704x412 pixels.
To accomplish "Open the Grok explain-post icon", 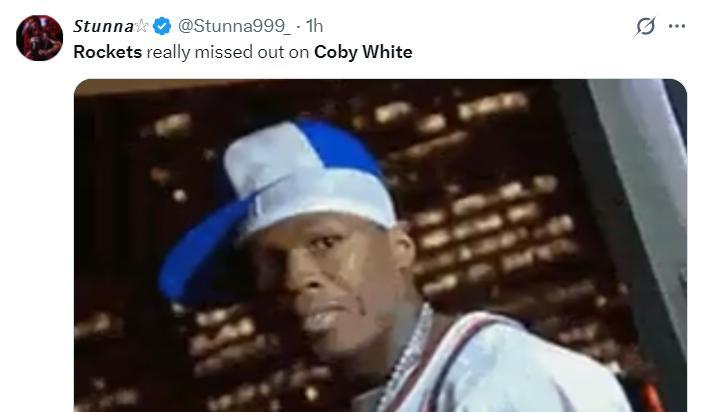I will [645, 26].
